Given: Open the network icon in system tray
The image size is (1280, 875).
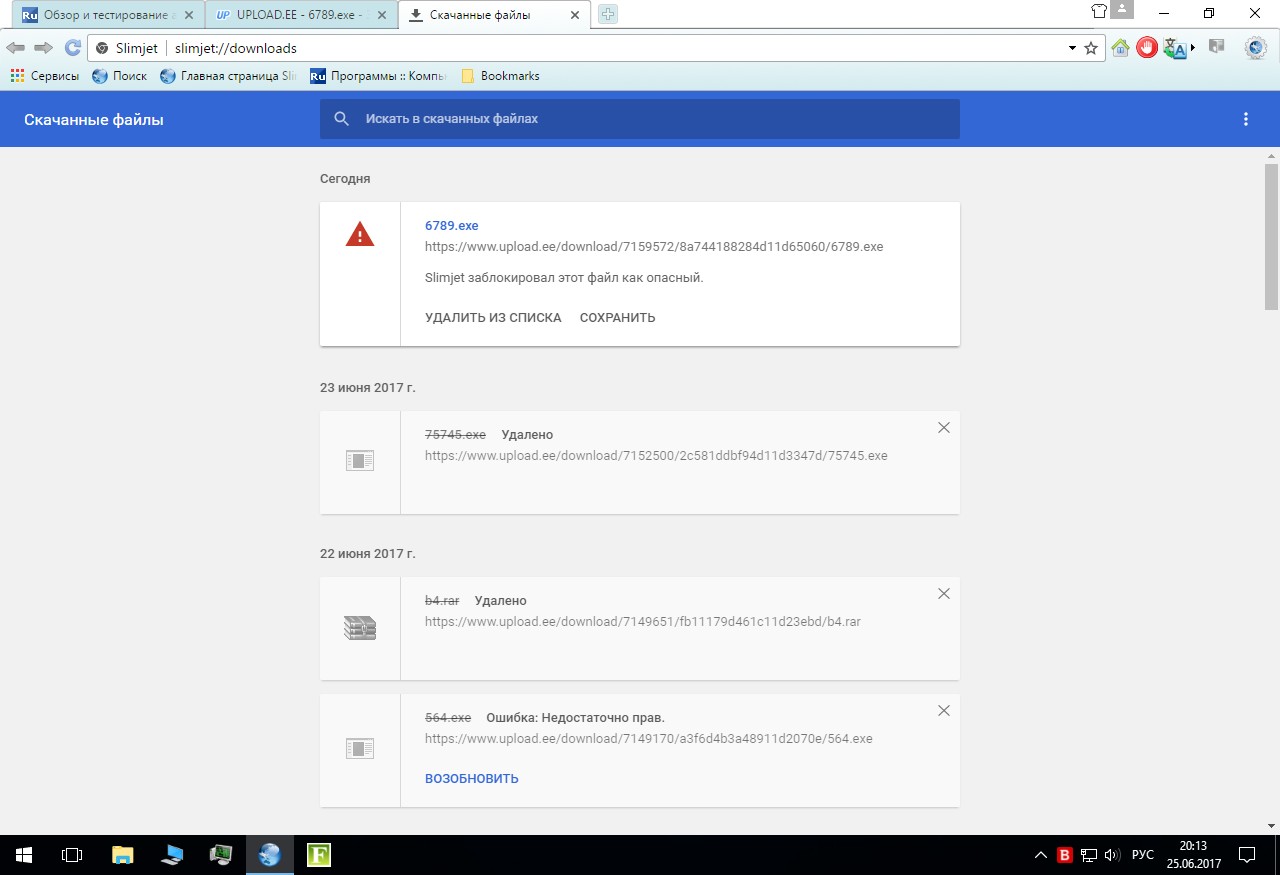Looking at the screenshot, I should [x=1088, y=855].
